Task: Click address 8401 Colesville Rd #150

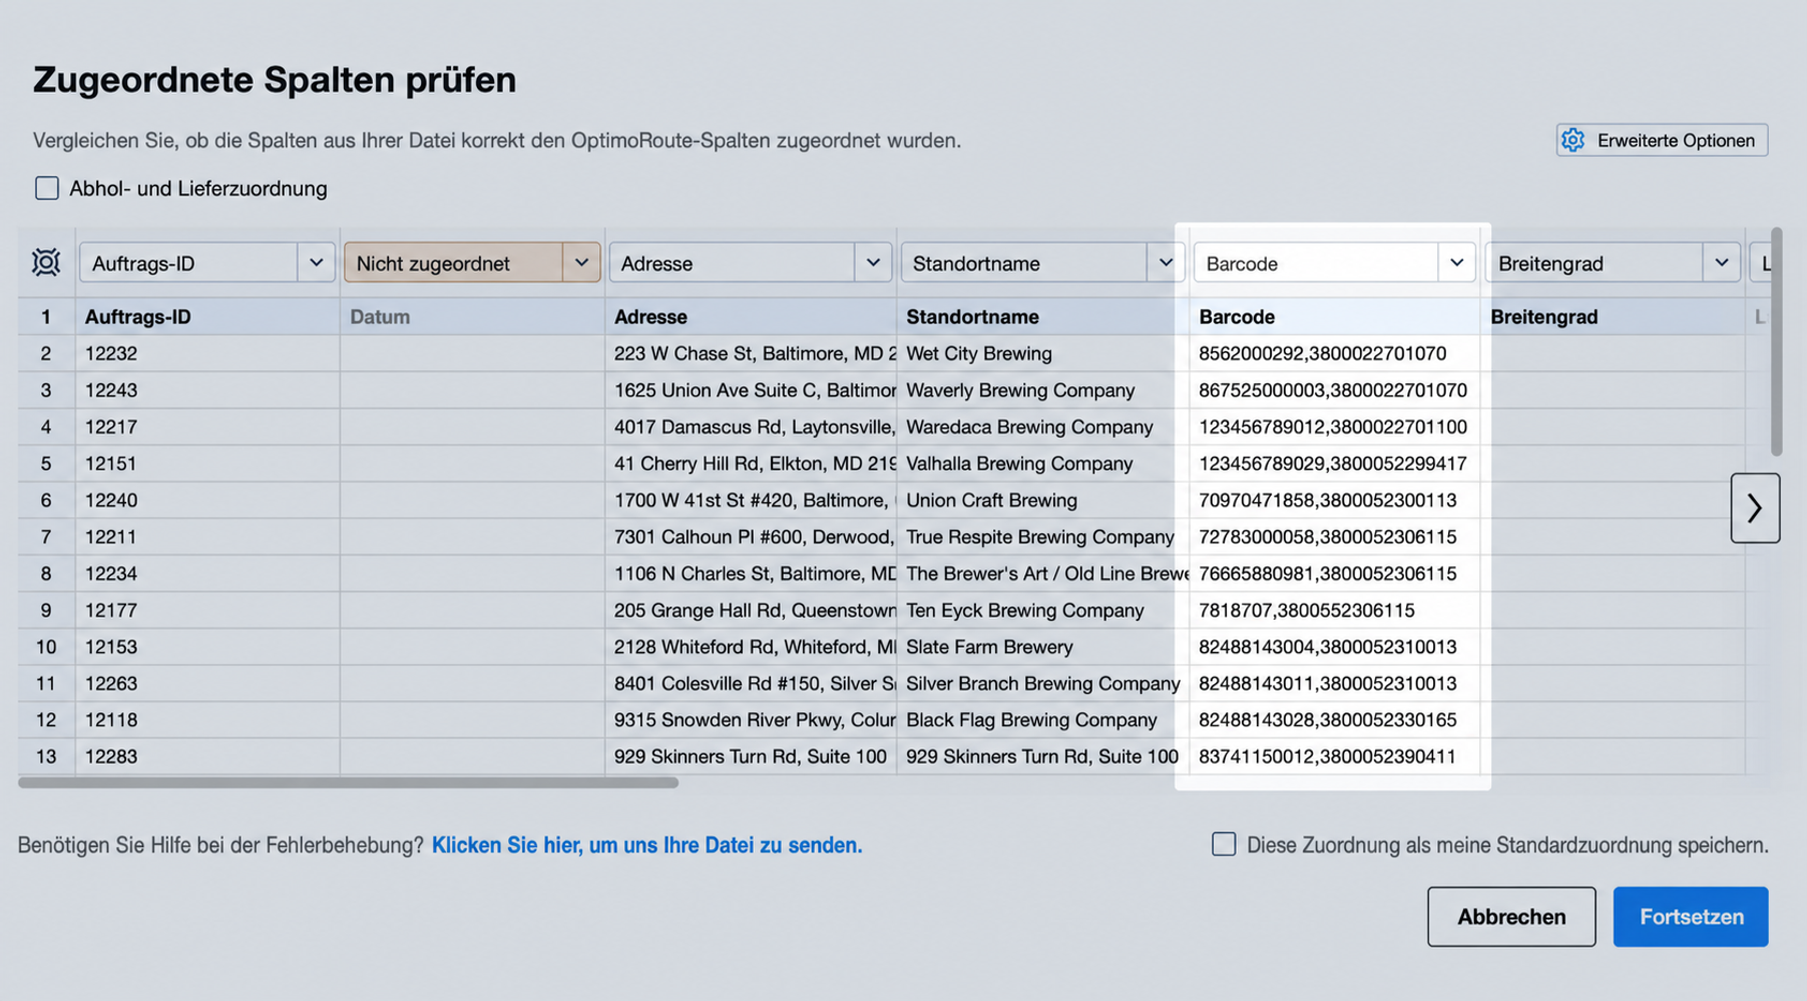Action: [750, 683]
